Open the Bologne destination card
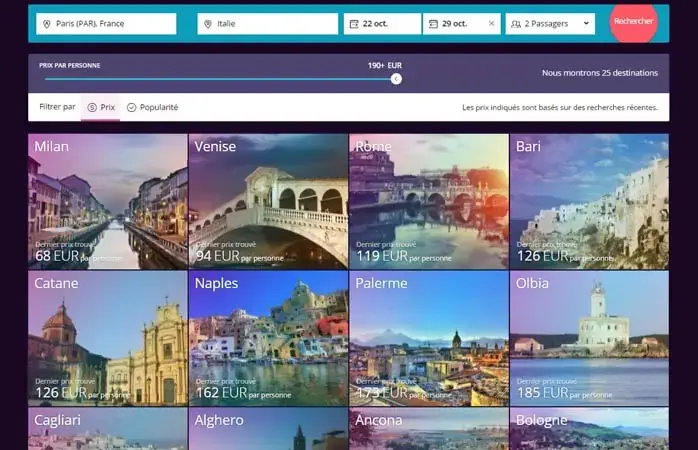Image resolution: width=698 pixels, height=450 pixels. [x=589, y=429]
